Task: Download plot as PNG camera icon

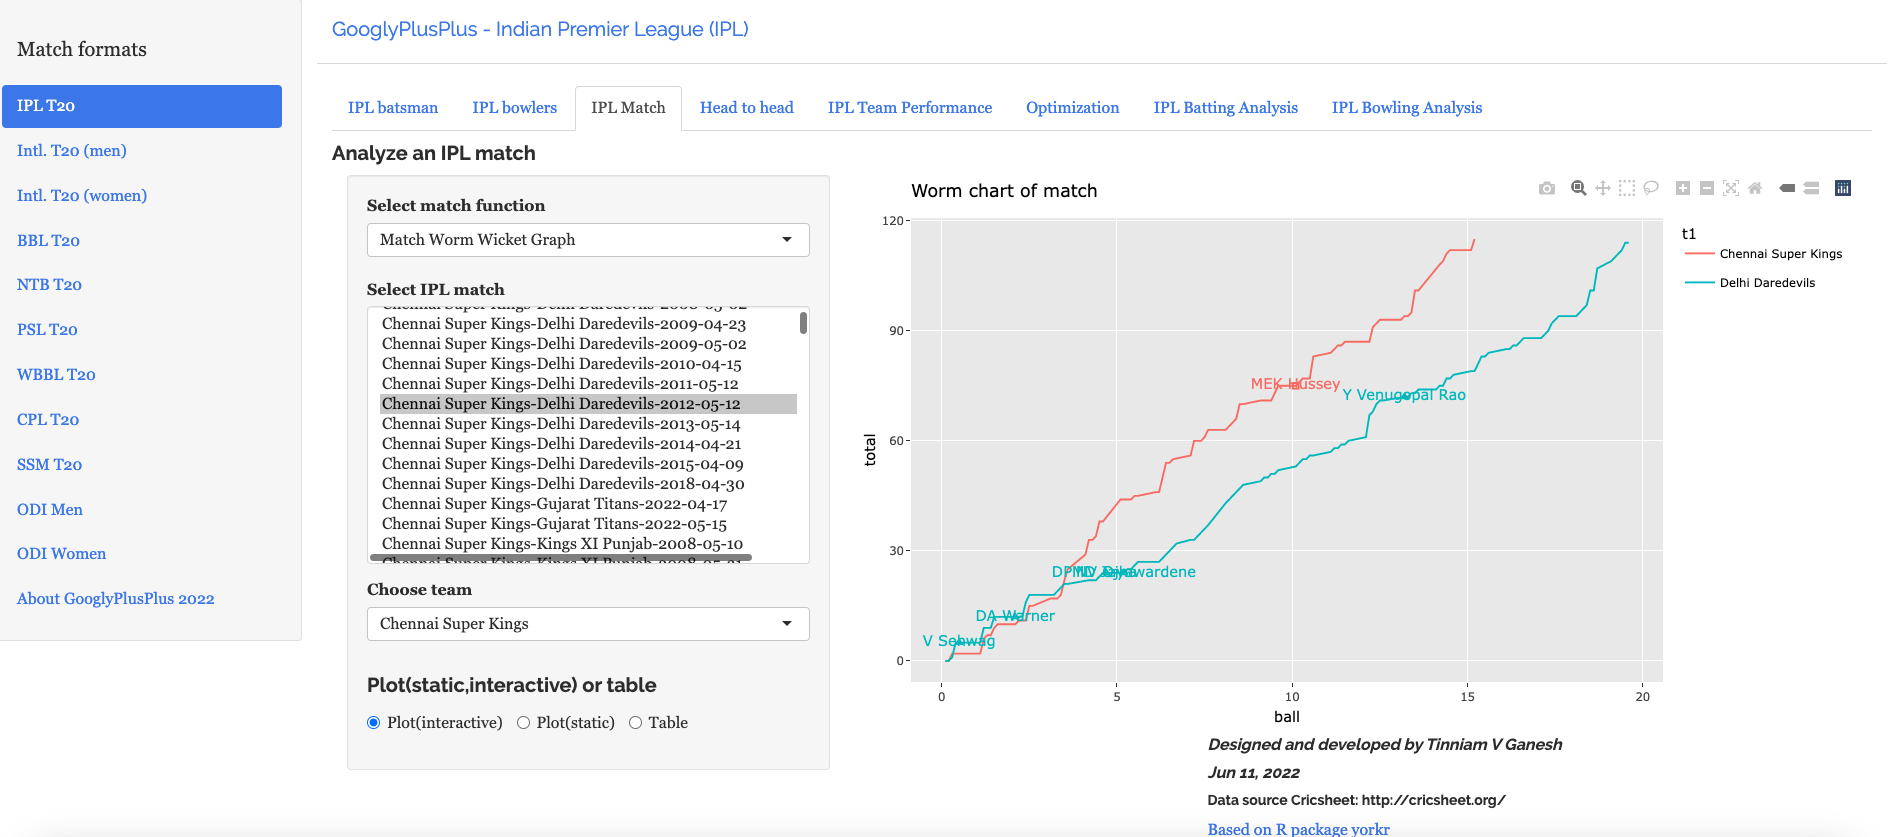Action: pos(1547,188)
